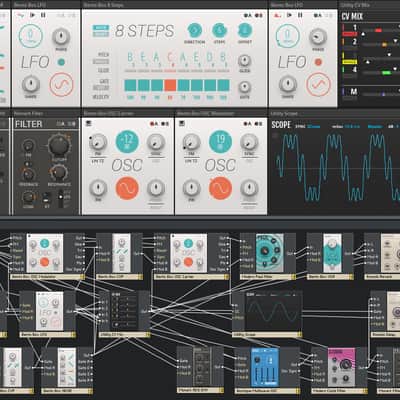This screenshot has height=400, width=400.
Task: Click the teal sync dot in the LFO before 8 STEPS
Action: coord(61,62)
